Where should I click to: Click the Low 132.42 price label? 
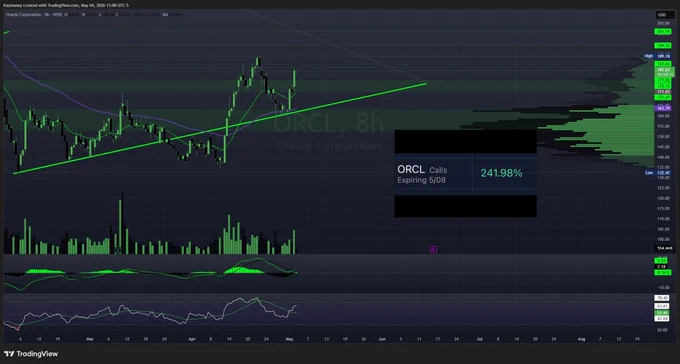(657, 173)
